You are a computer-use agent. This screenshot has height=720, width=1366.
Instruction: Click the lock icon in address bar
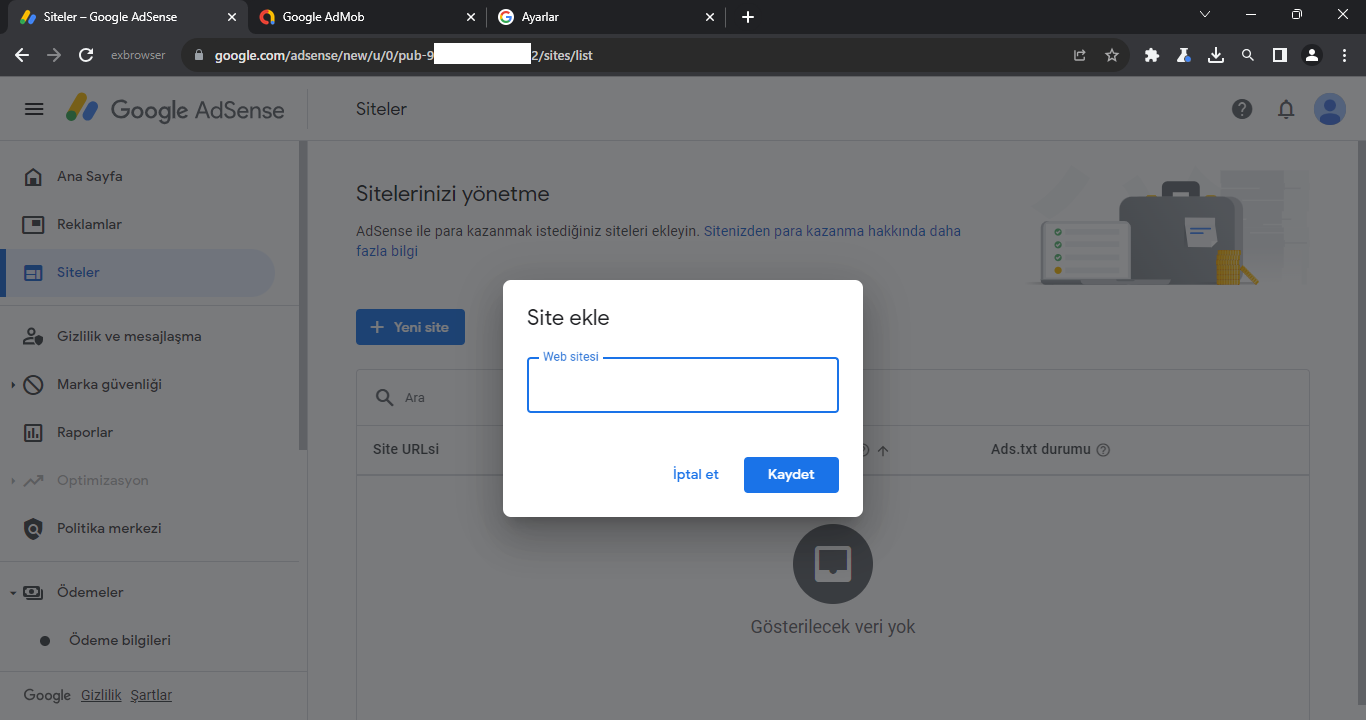[x=200, y=55]
